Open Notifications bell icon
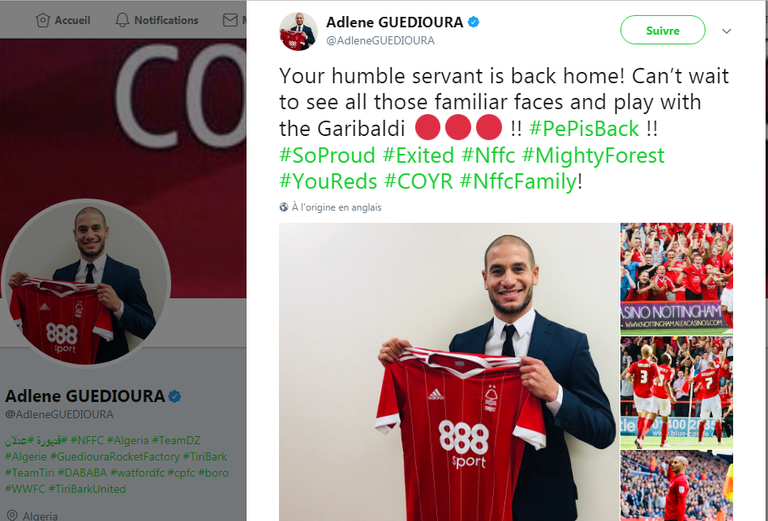The height and width of the screenshot is (521, 768). [122, 20]
